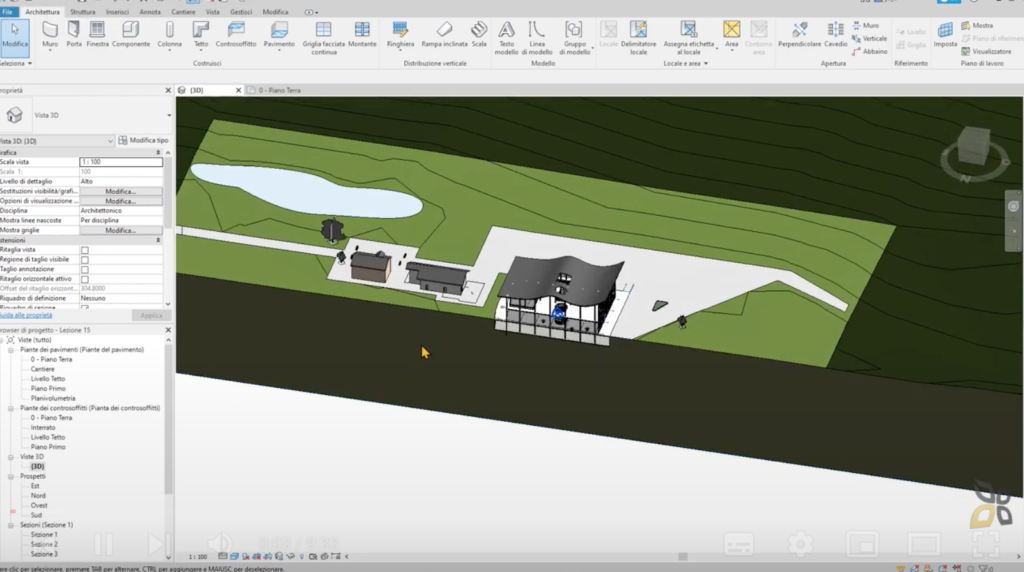The height and width of the screenshot is (572, 1024).
Task: Click the Griglia facciata continua tool
Action: [323, 37]
